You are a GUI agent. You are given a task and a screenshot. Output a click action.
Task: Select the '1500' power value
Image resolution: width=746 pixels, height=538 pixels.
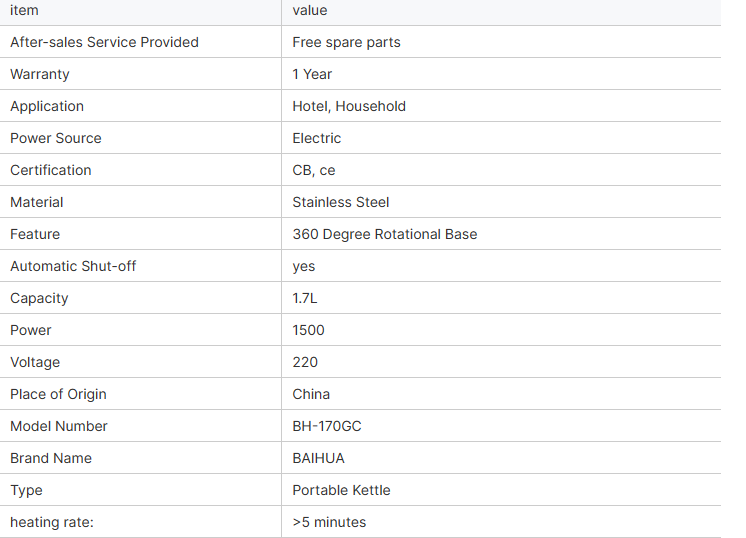(308, 330)
